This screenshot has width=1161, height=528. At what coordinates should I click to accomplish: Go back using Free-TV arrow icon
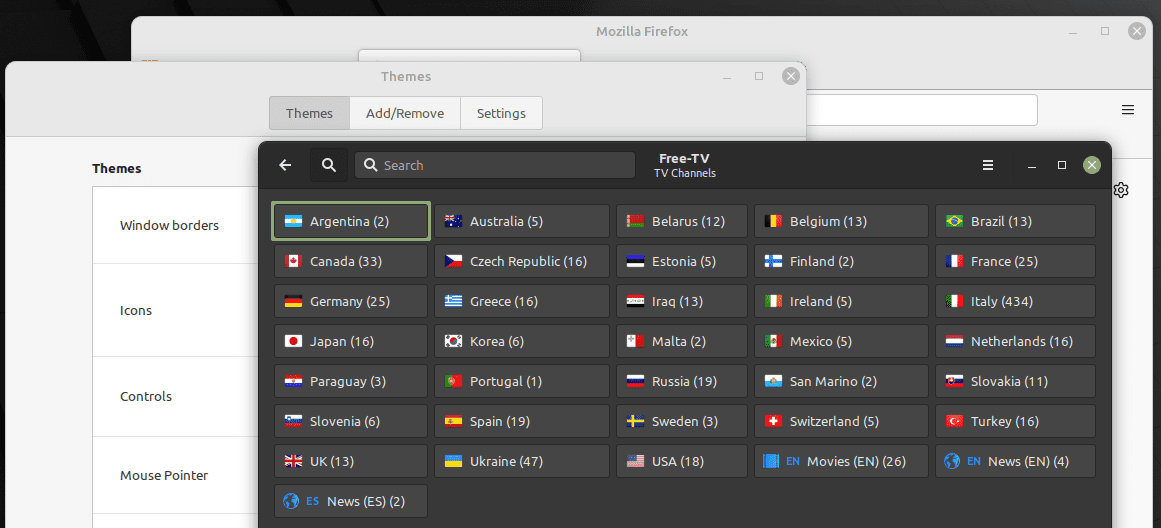pos(285,165)
